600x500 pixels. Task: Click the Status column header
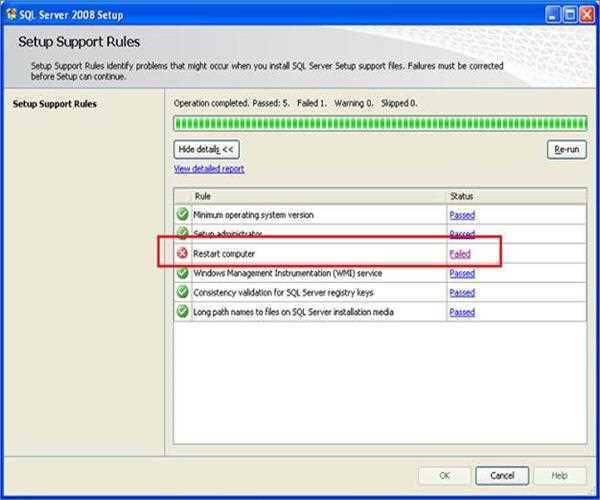pyautogui.click(x=462, y=196)
